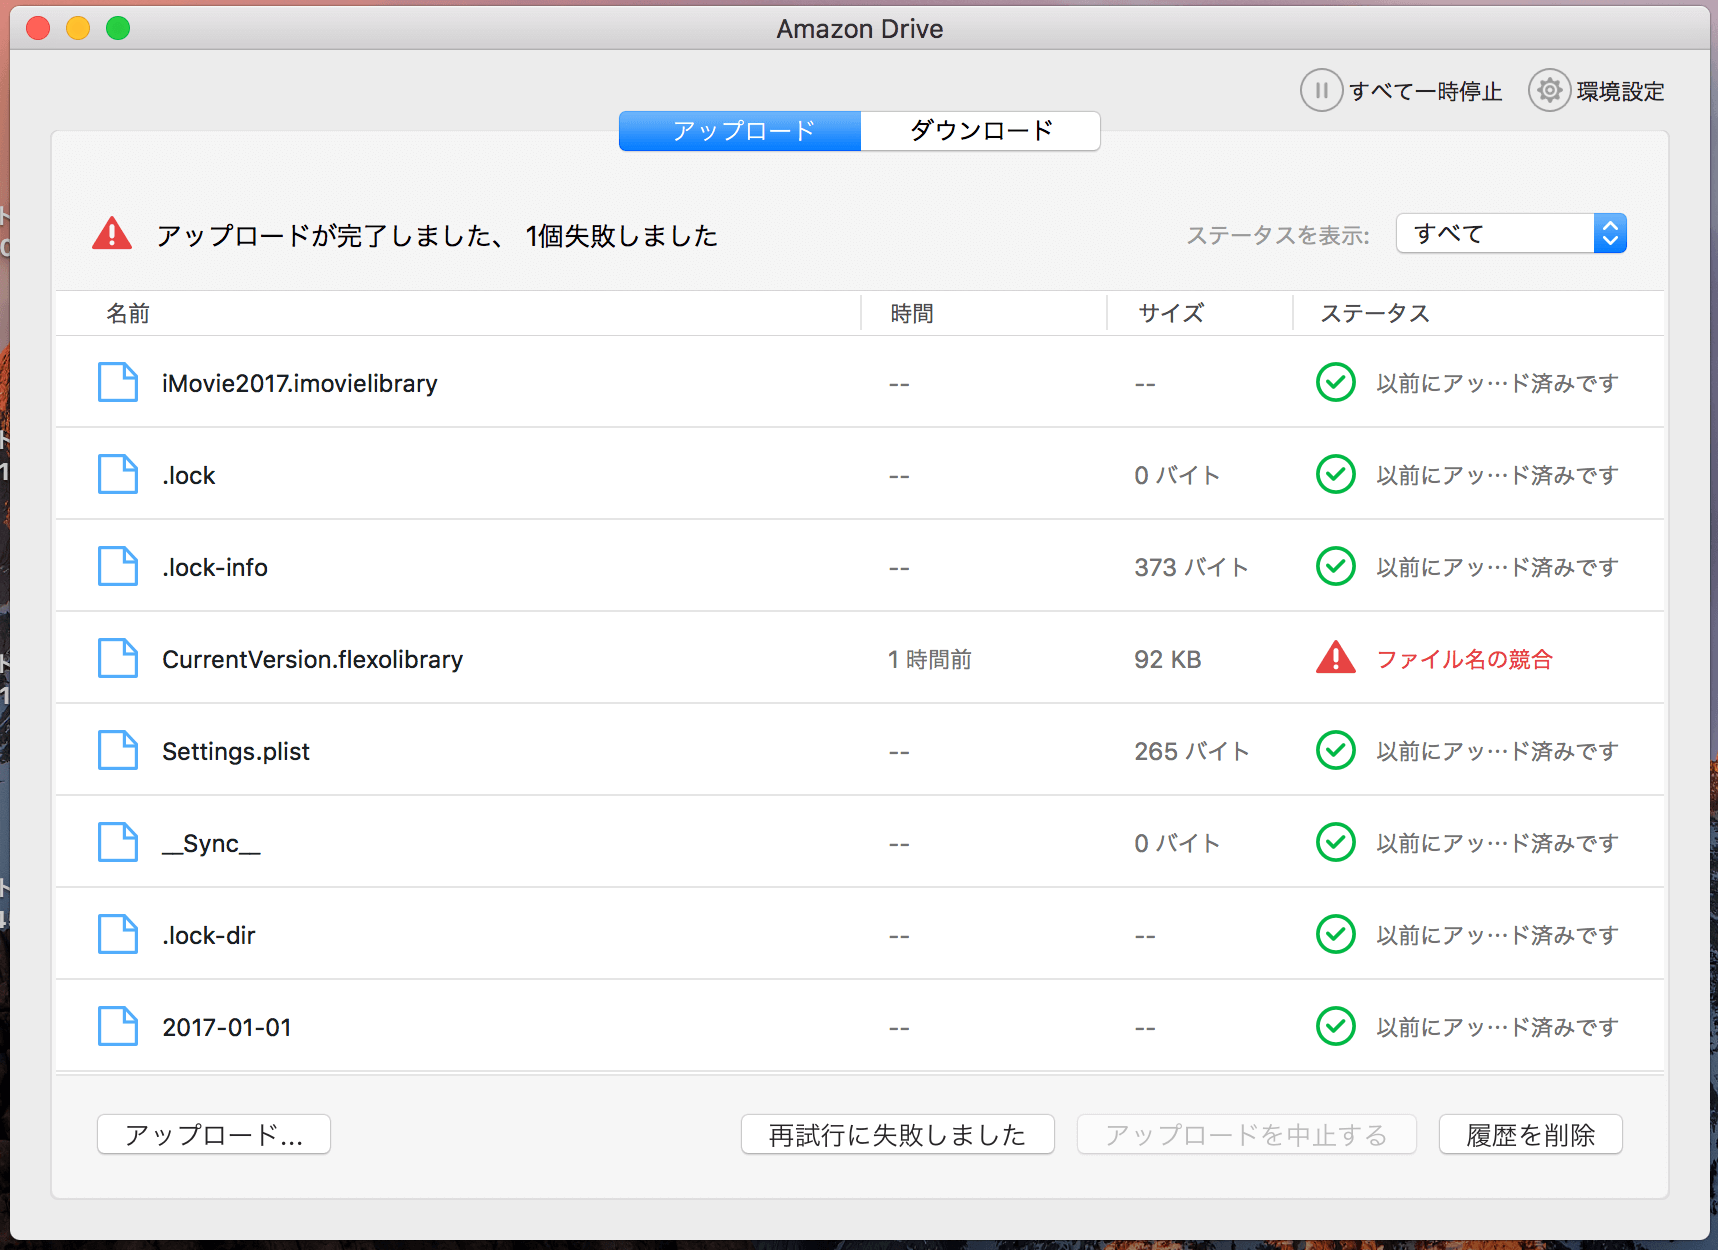Click the 再試行に失敗しました button
This screenshot has width=1718, height=1250.
(x=897, y=1134)
